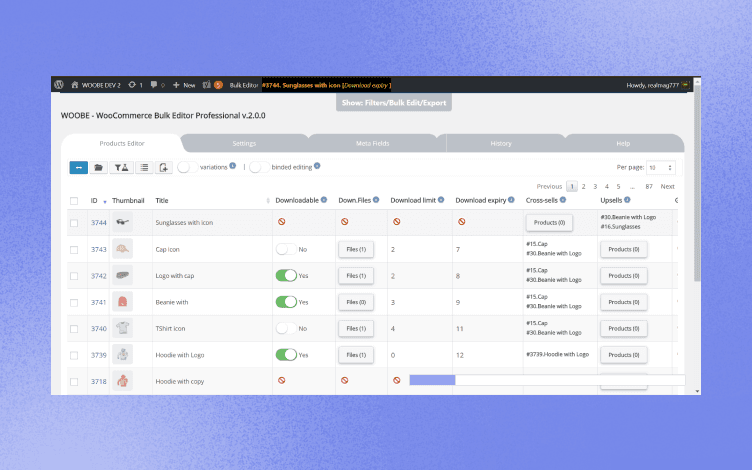The height and width of the screenshot is (470, 752).
Task: Go to page 2 of pagination
Action: 584,187
